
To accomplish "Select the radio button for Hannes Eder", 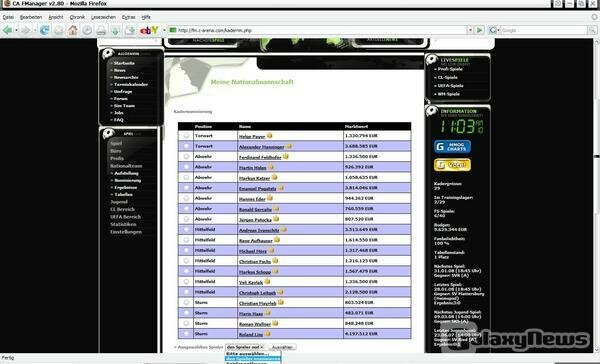I will [x=186, y=198].
